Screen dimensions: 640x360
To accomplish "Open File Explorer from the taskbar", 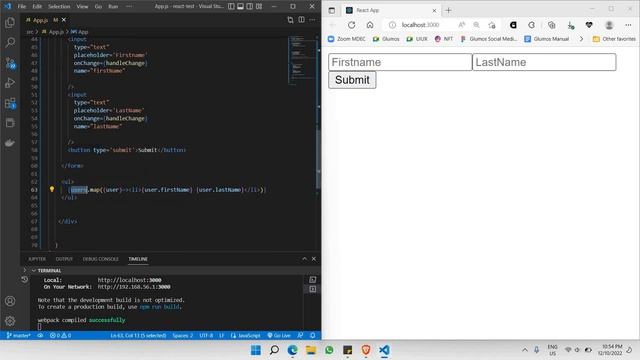I will (311, 350).
